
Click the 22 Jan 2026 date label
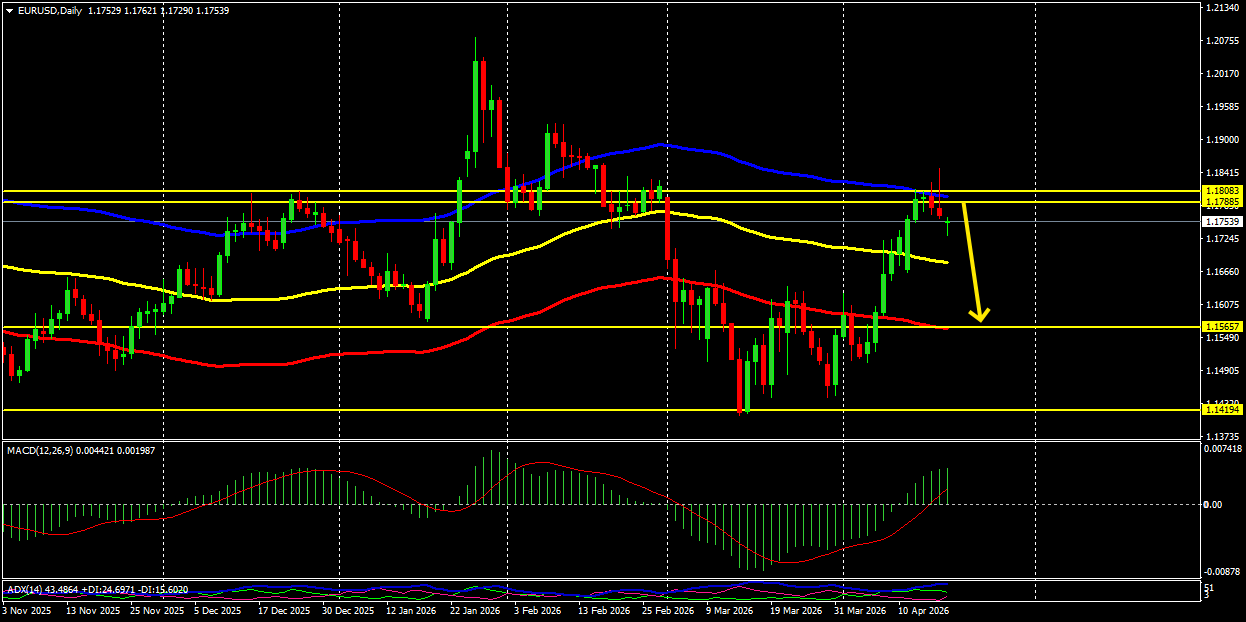(x=475, y=609)
